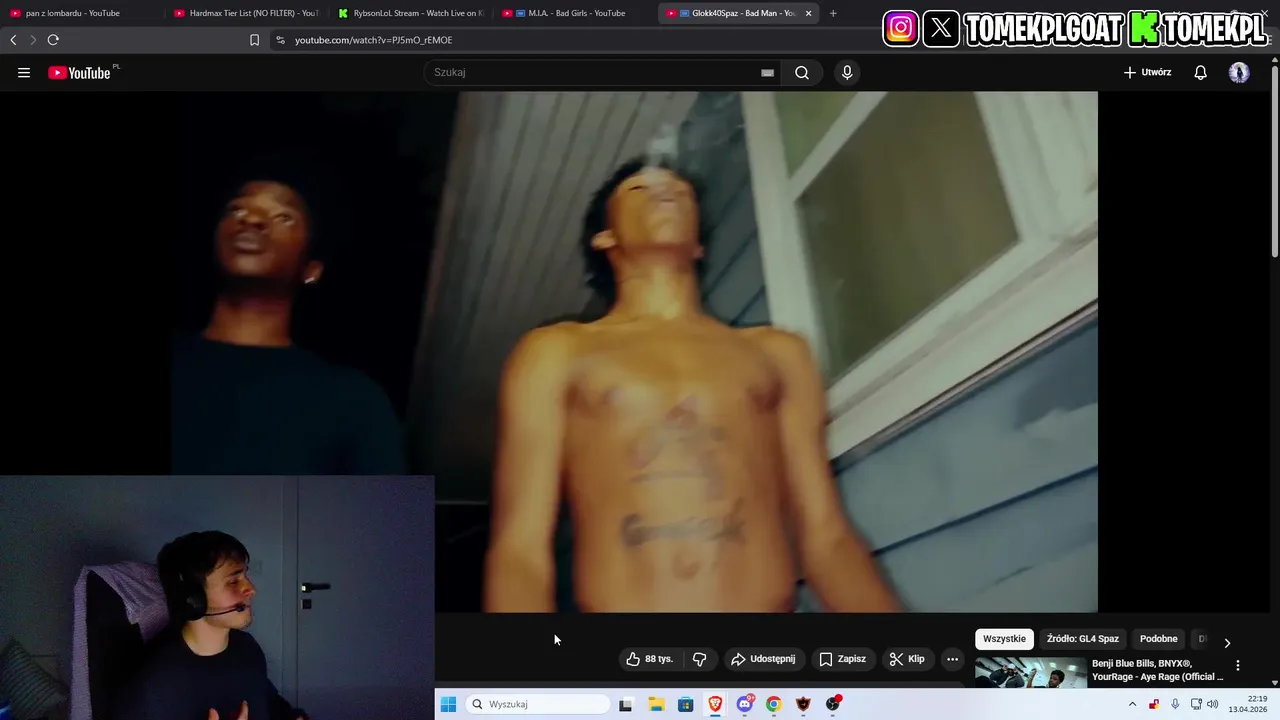Switch to Hardmax Tier List tab
Viewport: 1280px width, 720px height.
click(245, 13)
